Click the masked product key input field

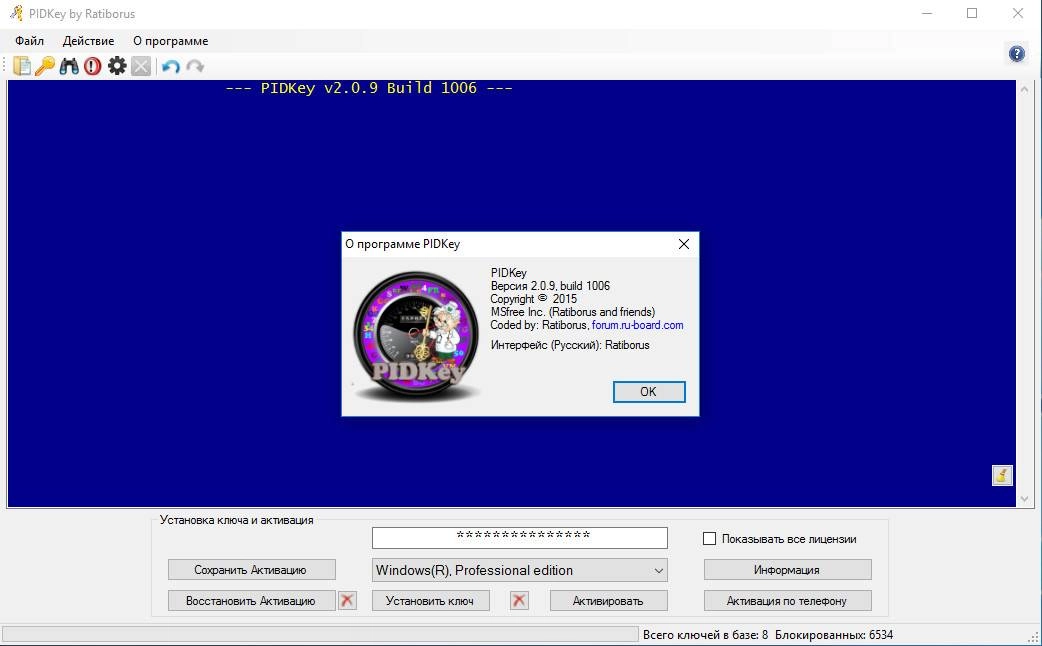pyautogui.click(x=520, y=538)
